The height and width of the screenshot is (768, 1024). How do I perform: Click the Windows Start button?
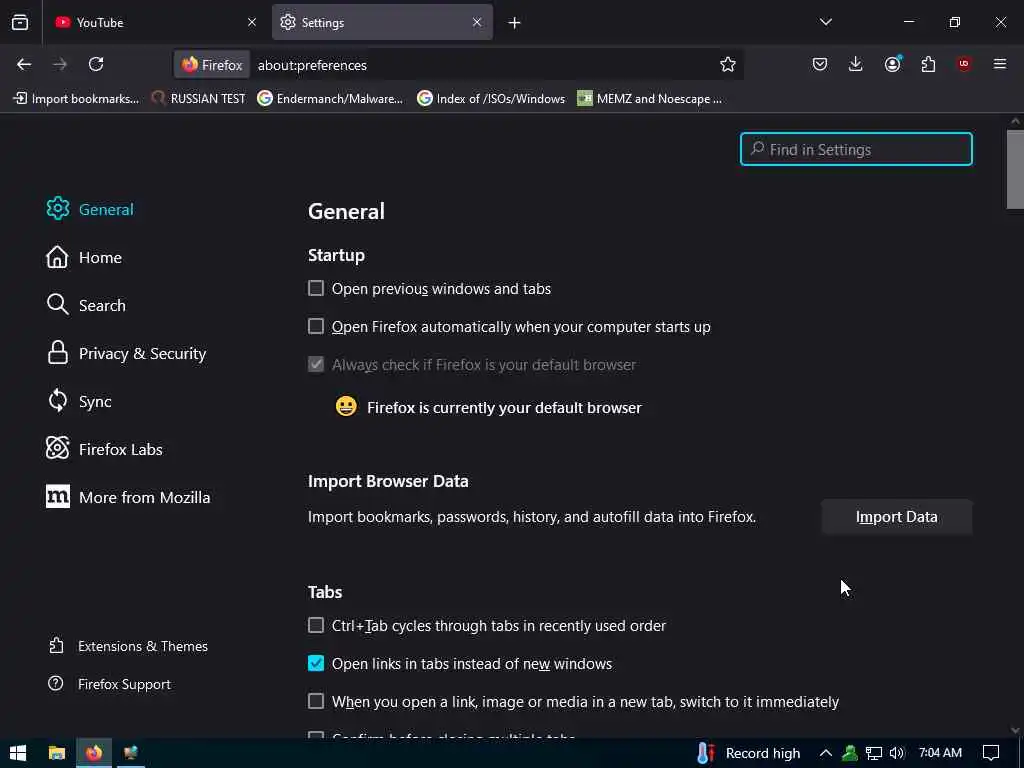coord(18,753)
